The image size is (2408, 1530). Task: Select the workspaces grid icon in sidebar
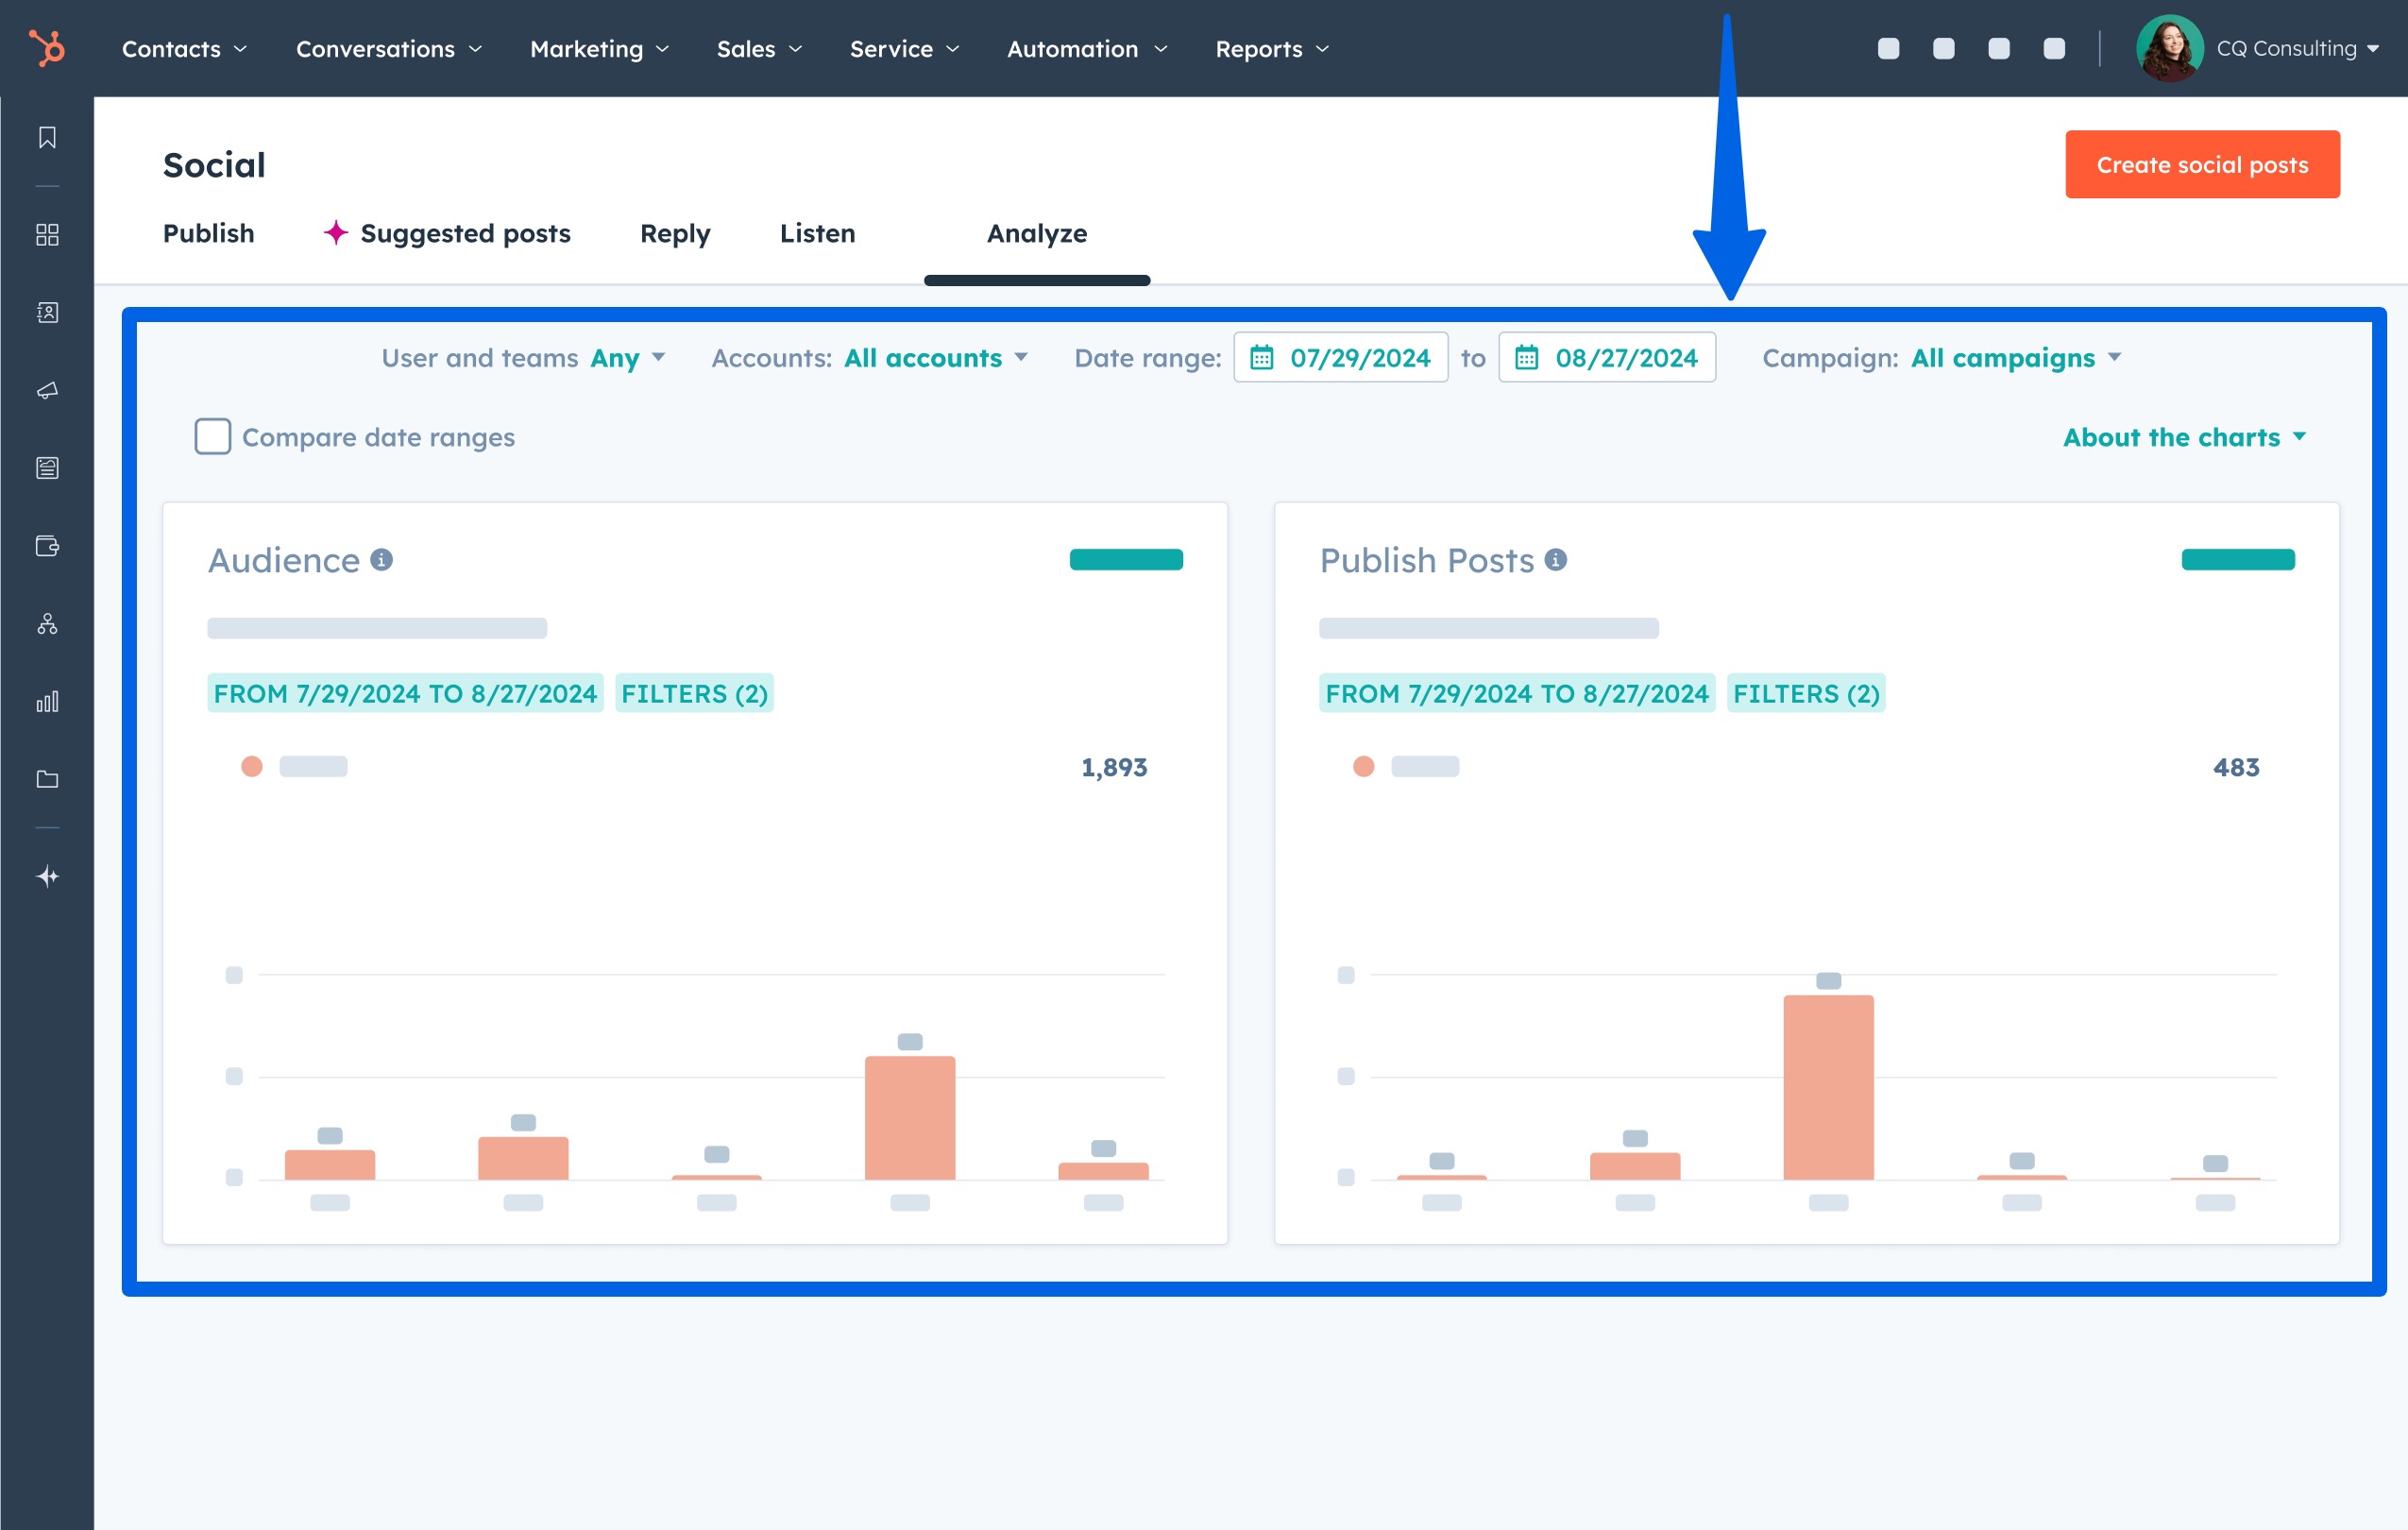point(47,235)
